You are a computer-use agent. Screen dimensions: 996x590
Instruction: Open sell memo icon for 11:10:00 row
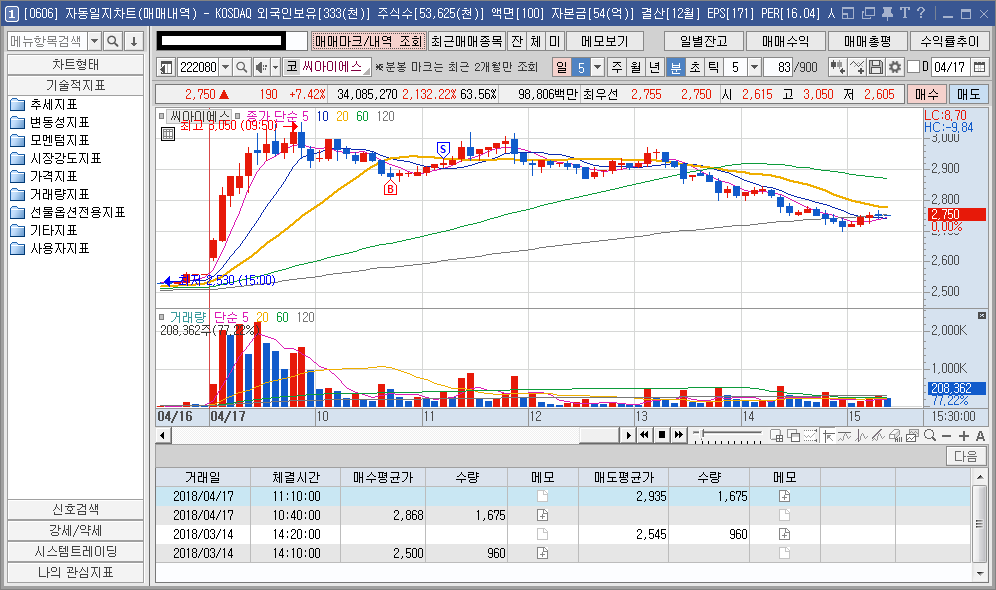(784, 496)
